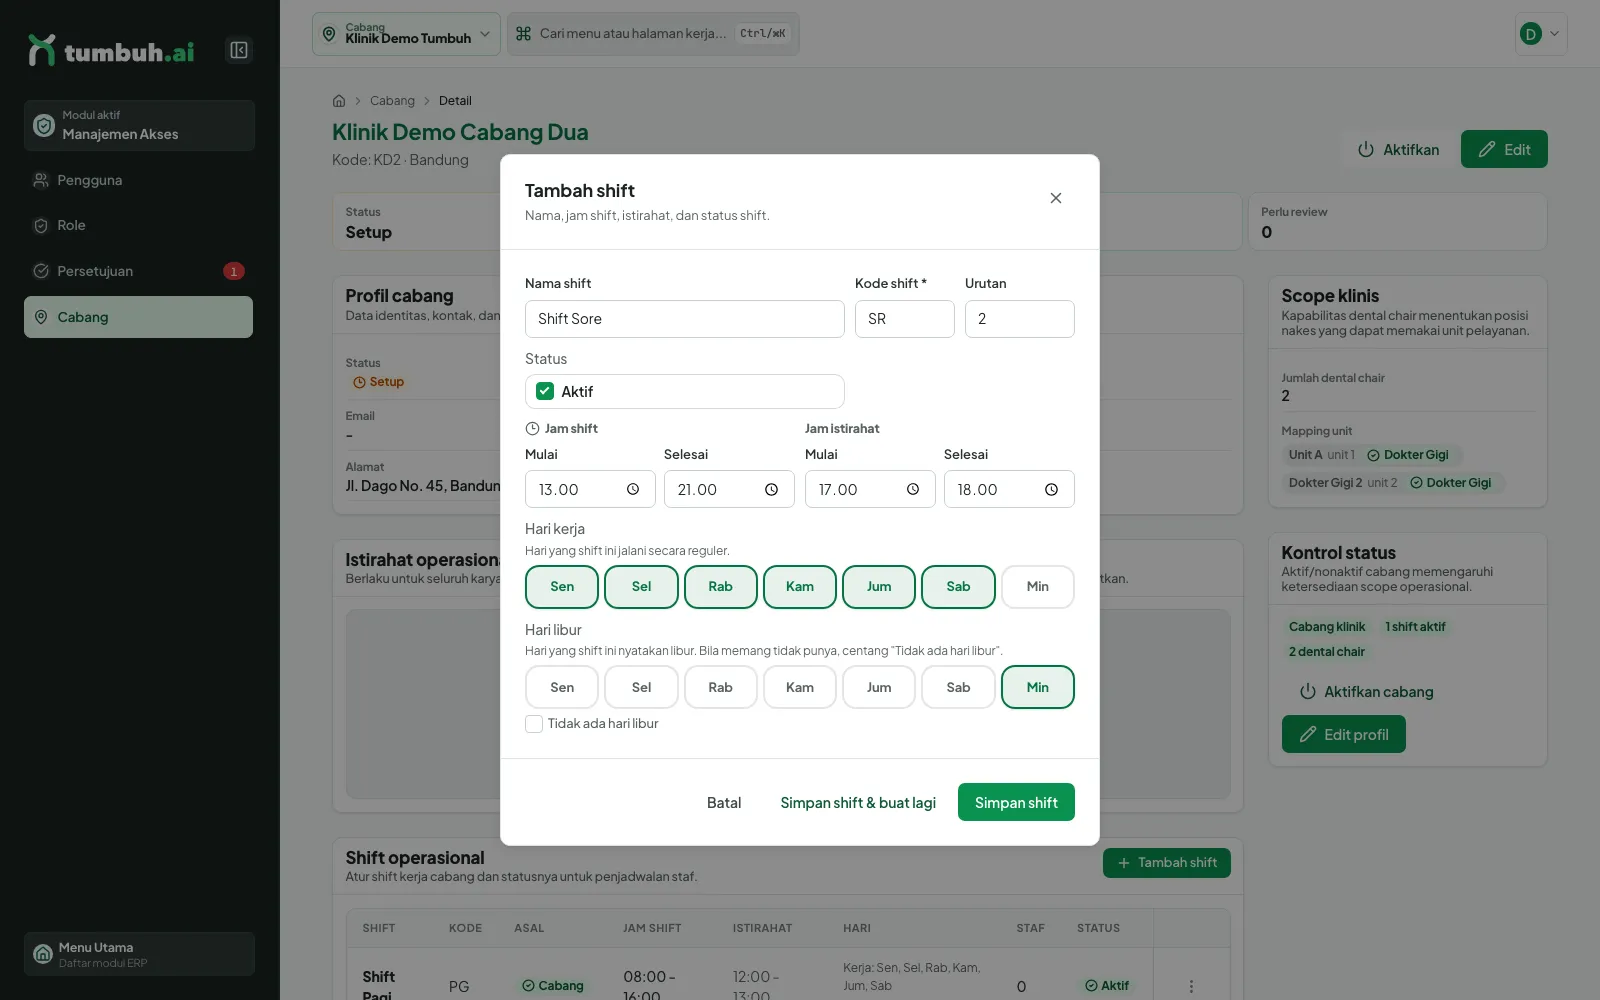
Task: Open Klinik Demo Tumbuh branch dropdown
Action: pyautogui.click(x=406, y=34)
